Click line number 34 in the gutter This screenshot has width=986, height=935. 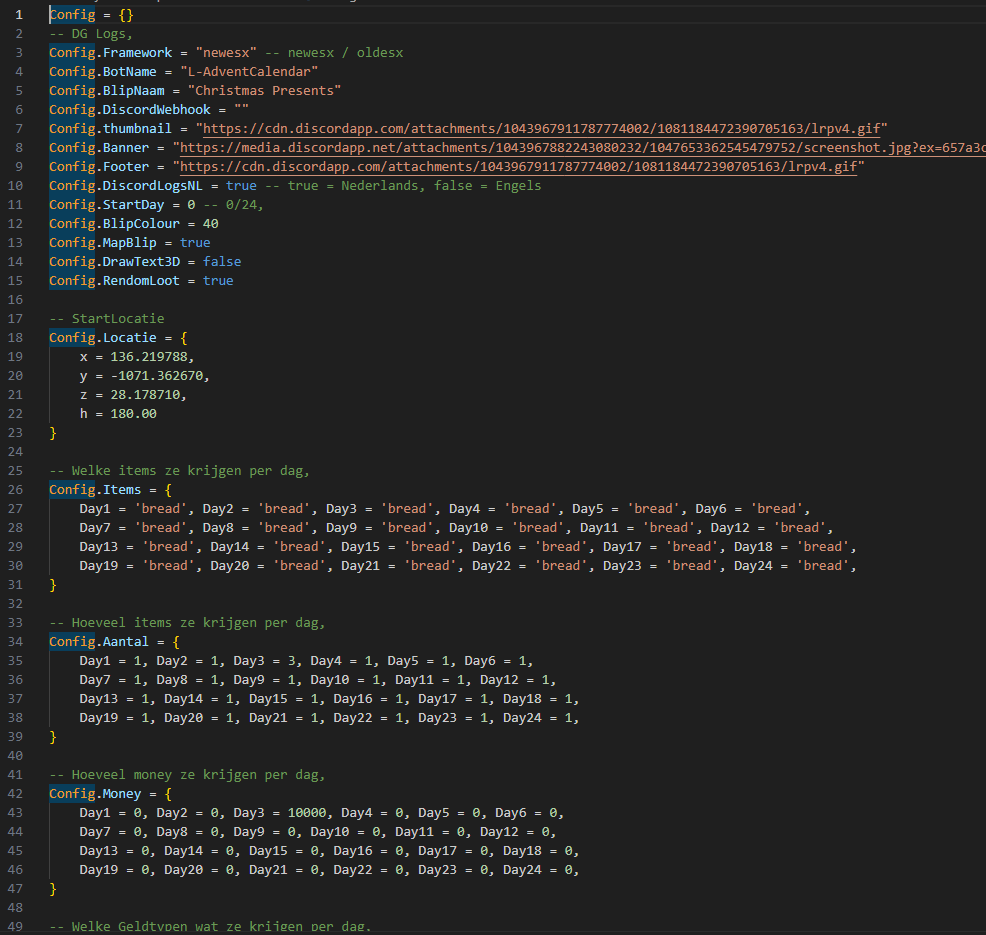16,641
